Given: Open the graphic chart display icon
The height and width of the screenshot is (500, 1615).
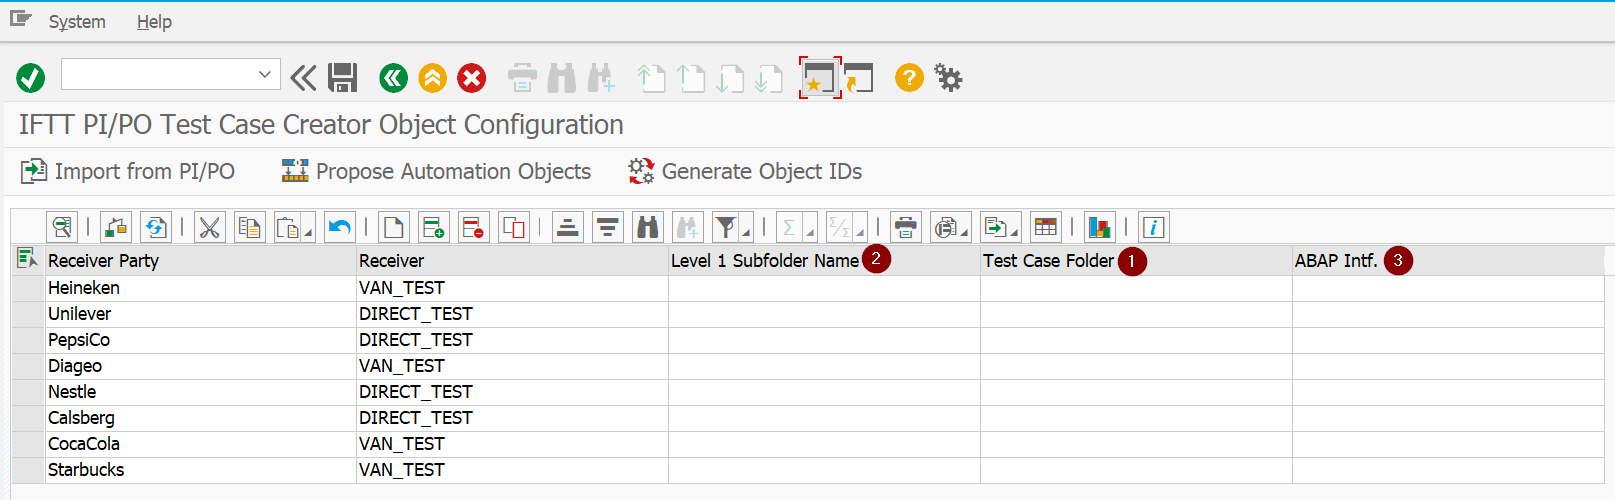Looking at the screenshot, I should pos(1099,228).
